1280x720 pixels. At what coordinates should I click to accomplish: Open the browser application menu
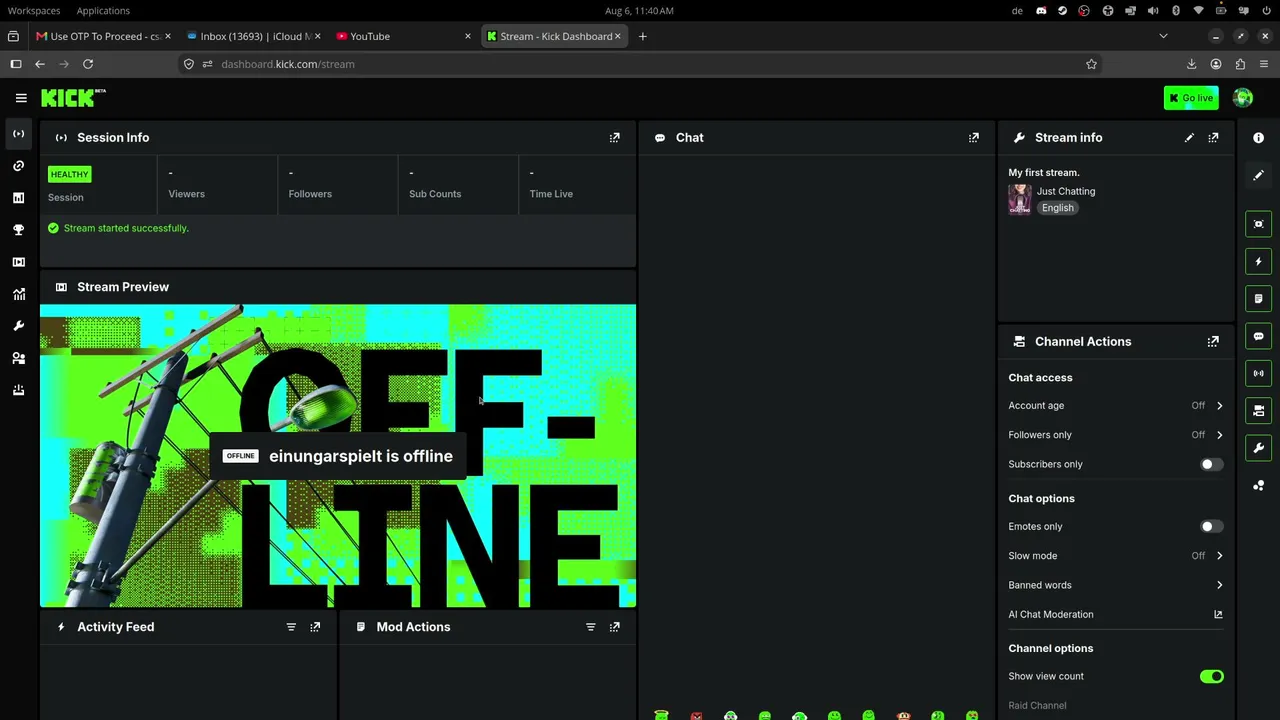(x=1264, y=64)
